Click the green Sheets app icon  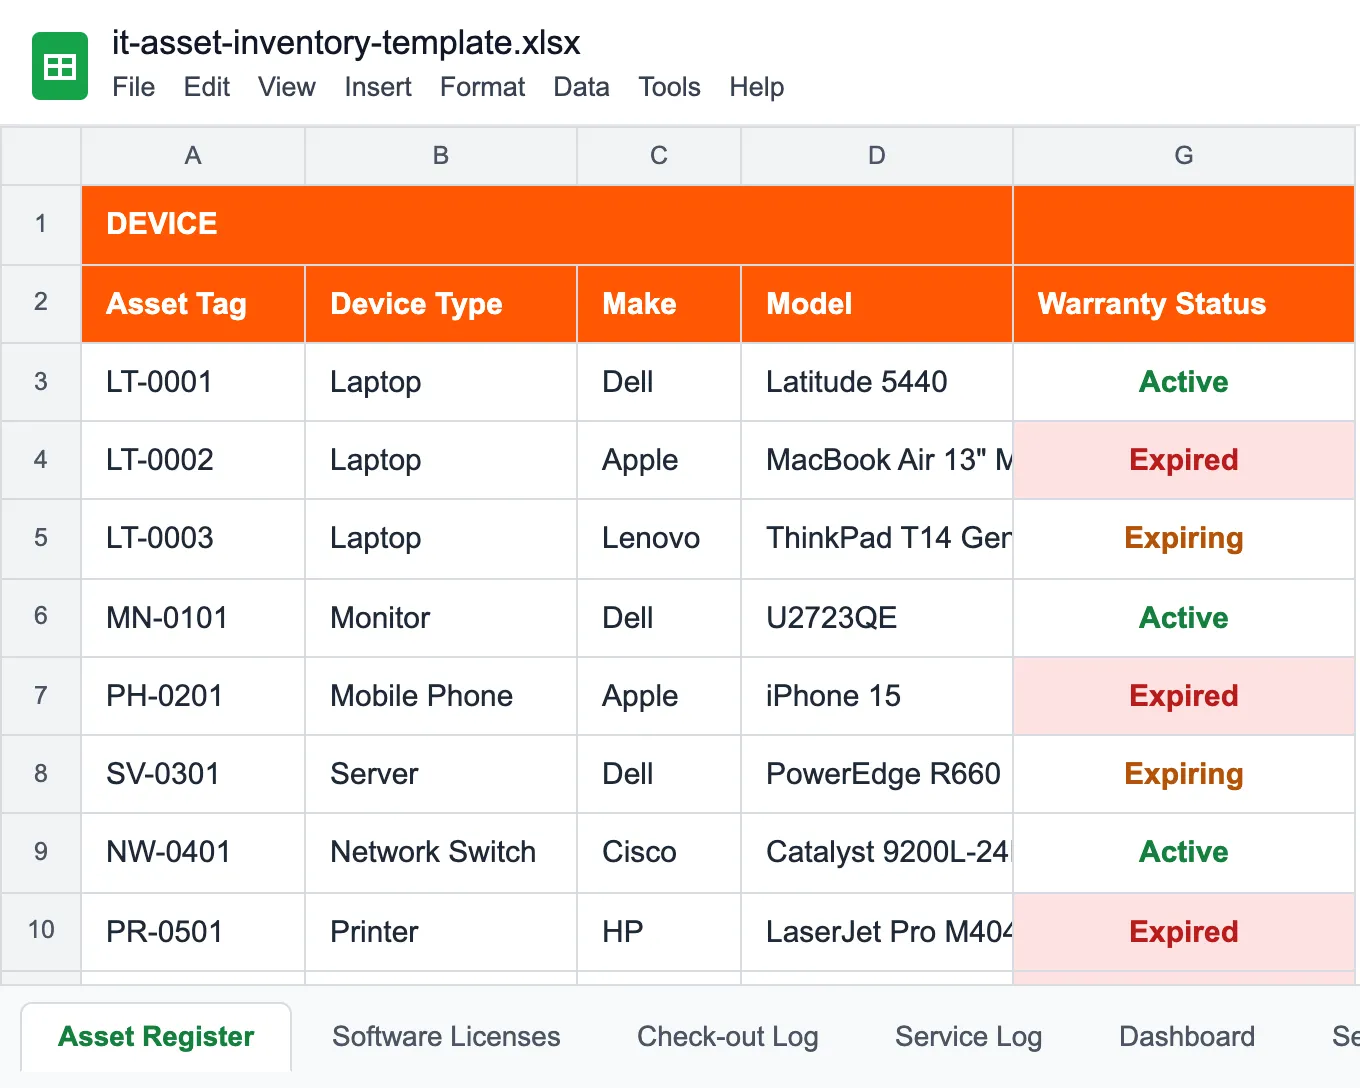[x=60, y=66]
